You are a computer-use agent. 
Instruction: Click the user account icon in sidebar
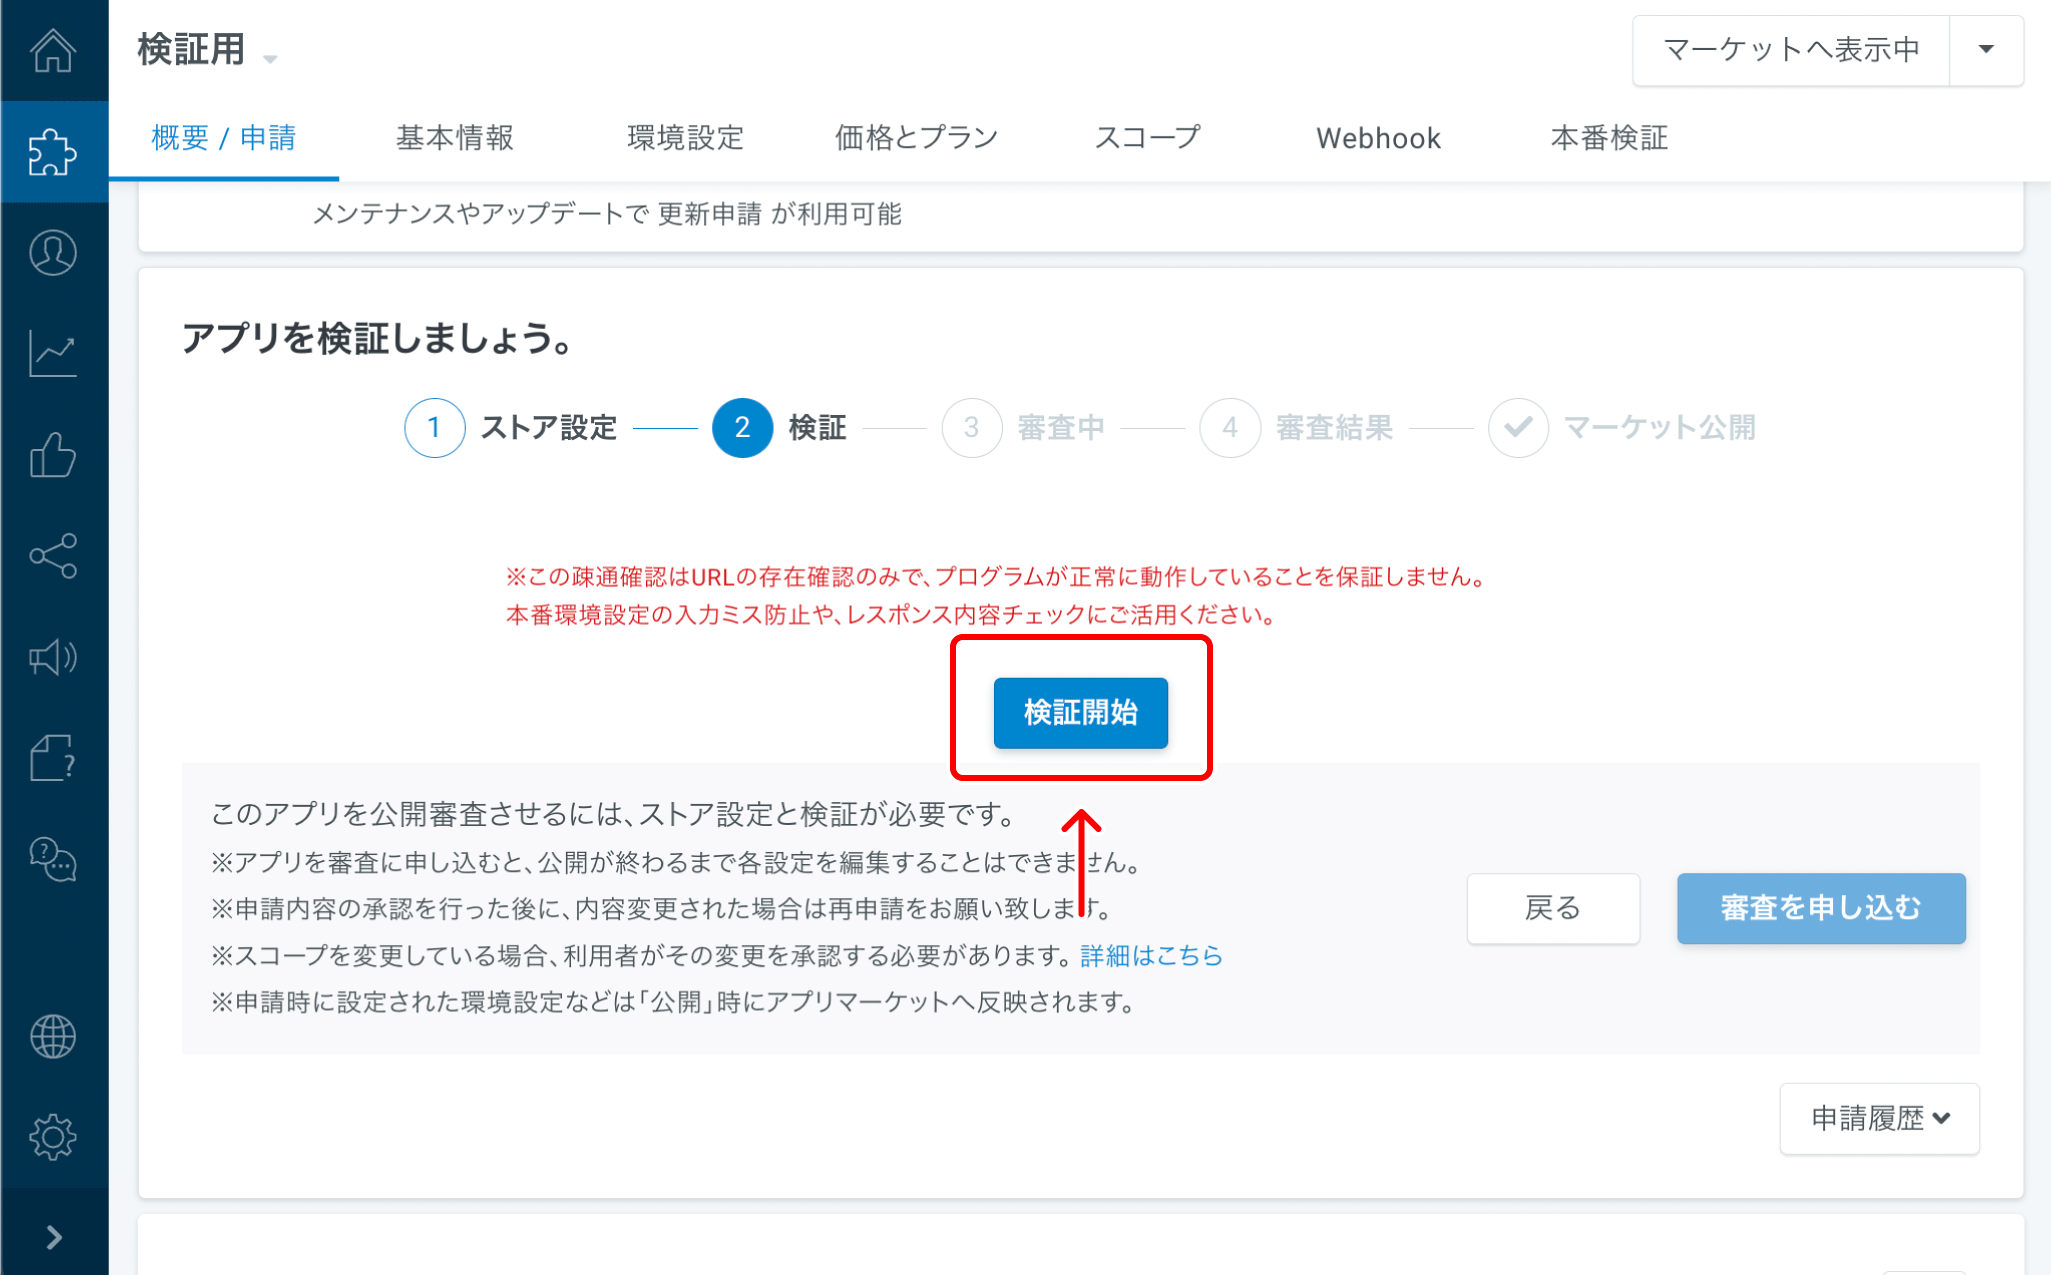point(53,253)
